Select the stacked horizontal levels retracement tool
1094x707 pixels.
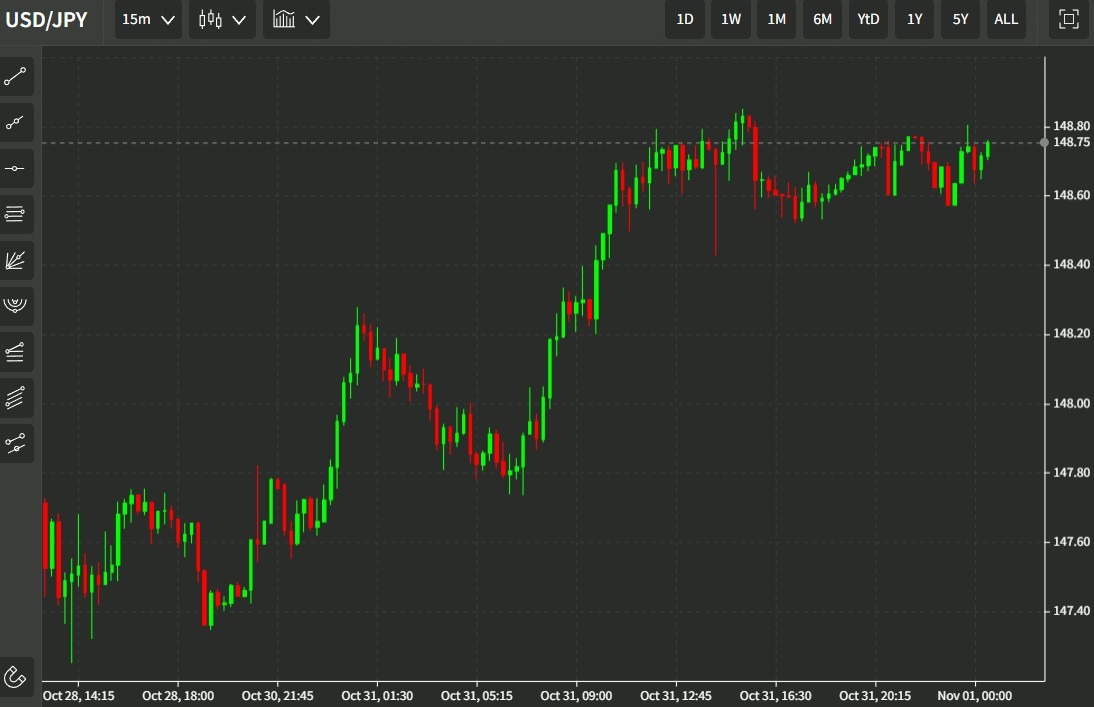tap(15, 214)
